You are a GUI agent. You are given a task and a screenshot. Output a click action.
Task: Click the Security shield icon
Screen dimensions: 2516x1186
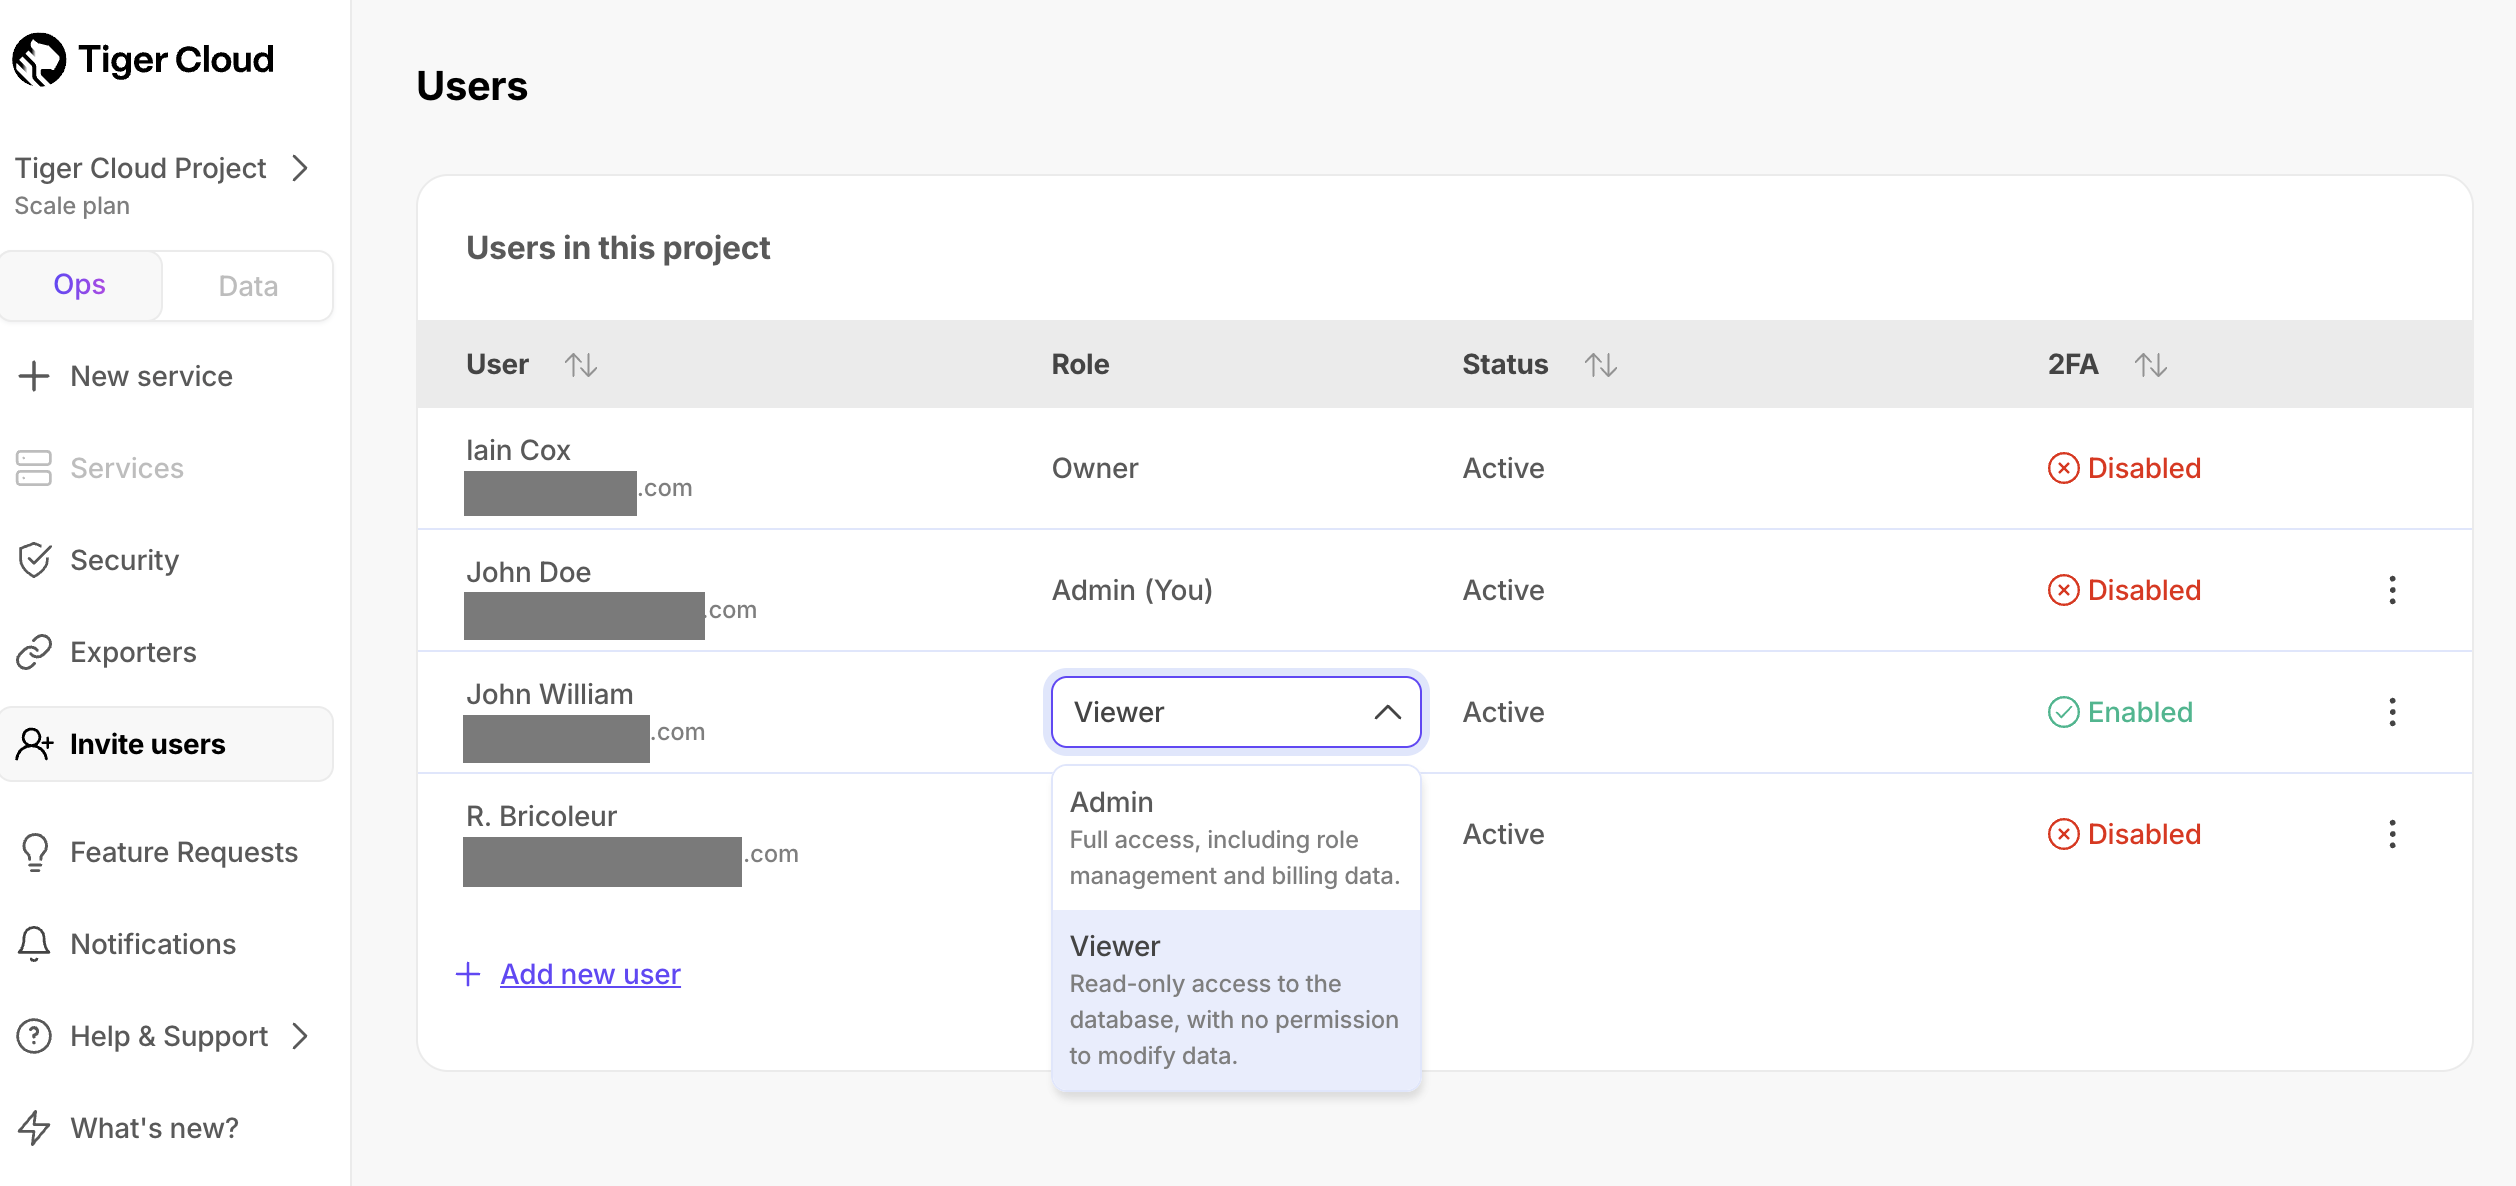point(35,560)
